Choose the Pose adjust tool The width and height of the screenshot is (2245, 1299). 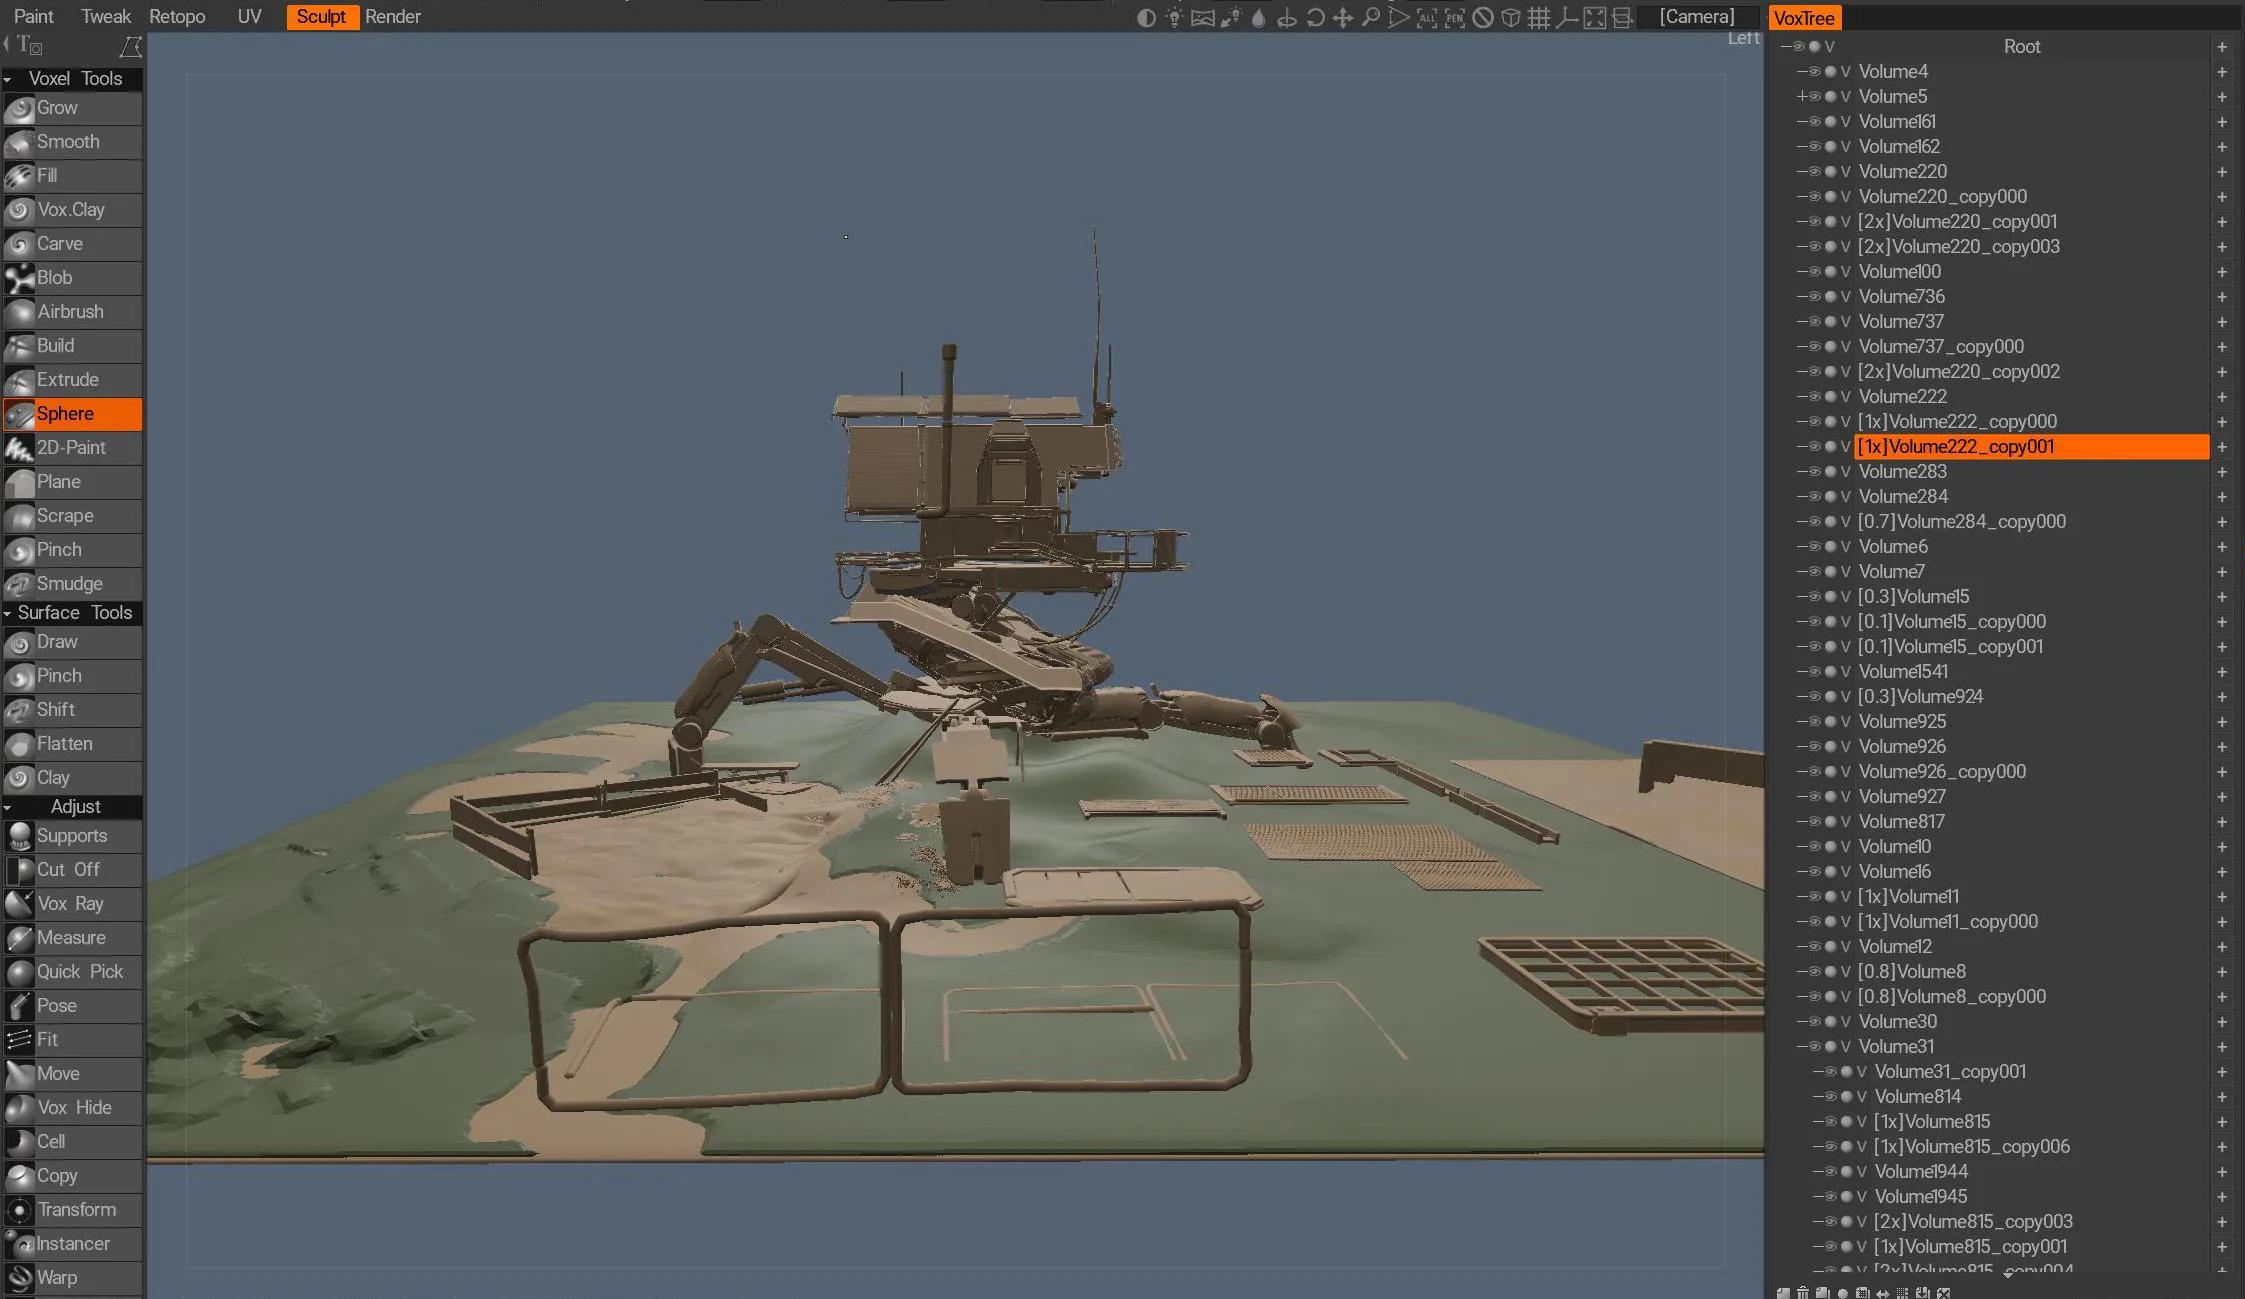tap(72, 1006)
